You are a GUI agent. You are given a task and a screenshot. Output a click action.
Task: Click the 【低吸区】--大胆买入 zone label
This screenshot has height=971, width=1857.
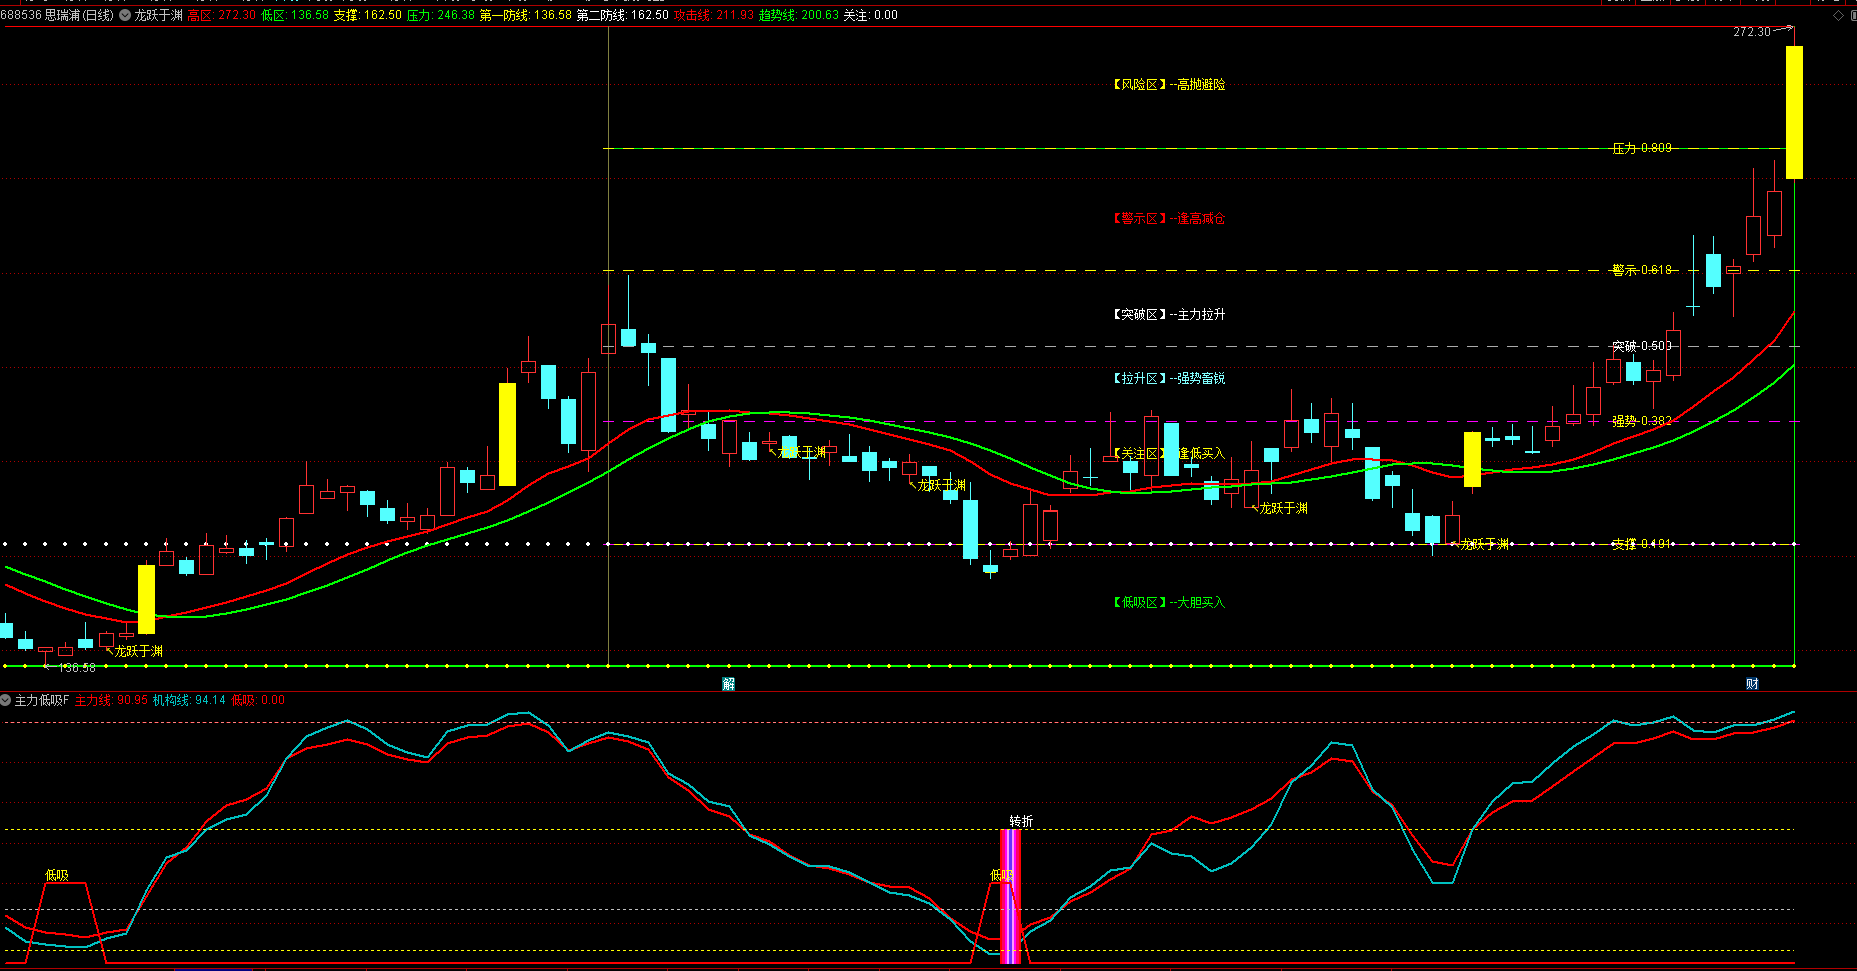1169,602
